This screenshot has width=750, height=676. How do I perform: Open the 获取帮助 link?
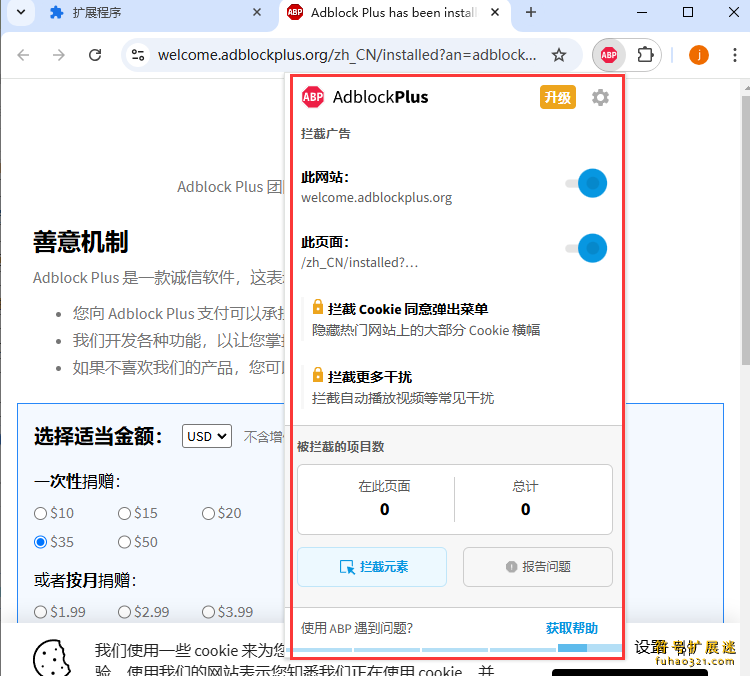[x=572, y=628]
